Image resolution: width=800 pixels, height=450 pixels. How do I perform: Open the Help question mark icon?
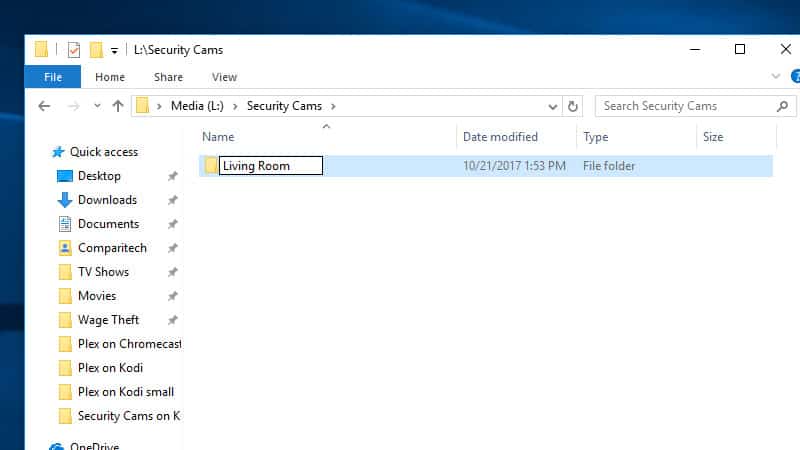(795, 77)
